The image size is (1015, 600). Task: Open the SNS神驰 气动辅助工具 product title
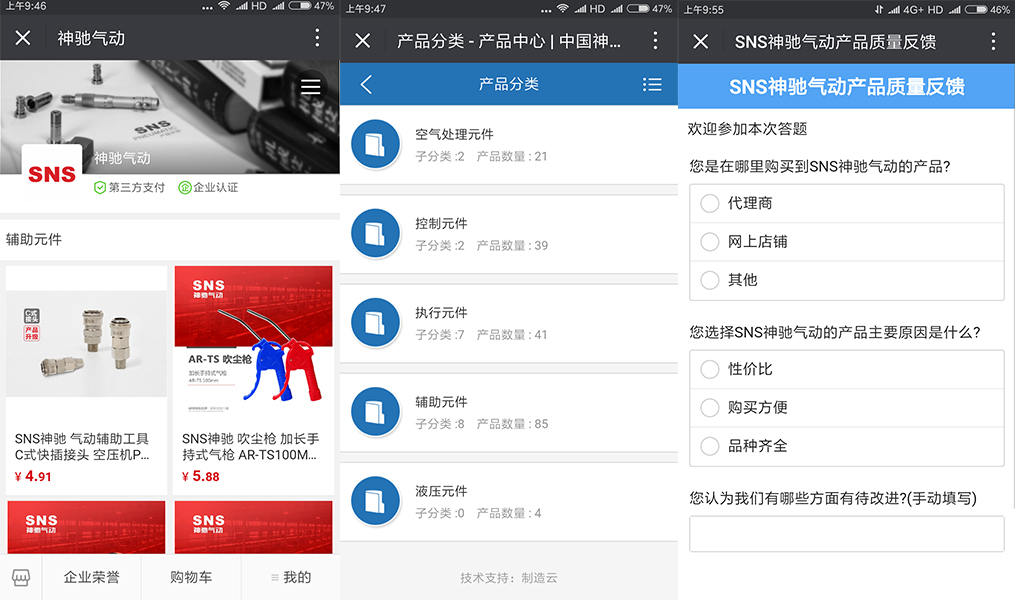tap(82, 447)
